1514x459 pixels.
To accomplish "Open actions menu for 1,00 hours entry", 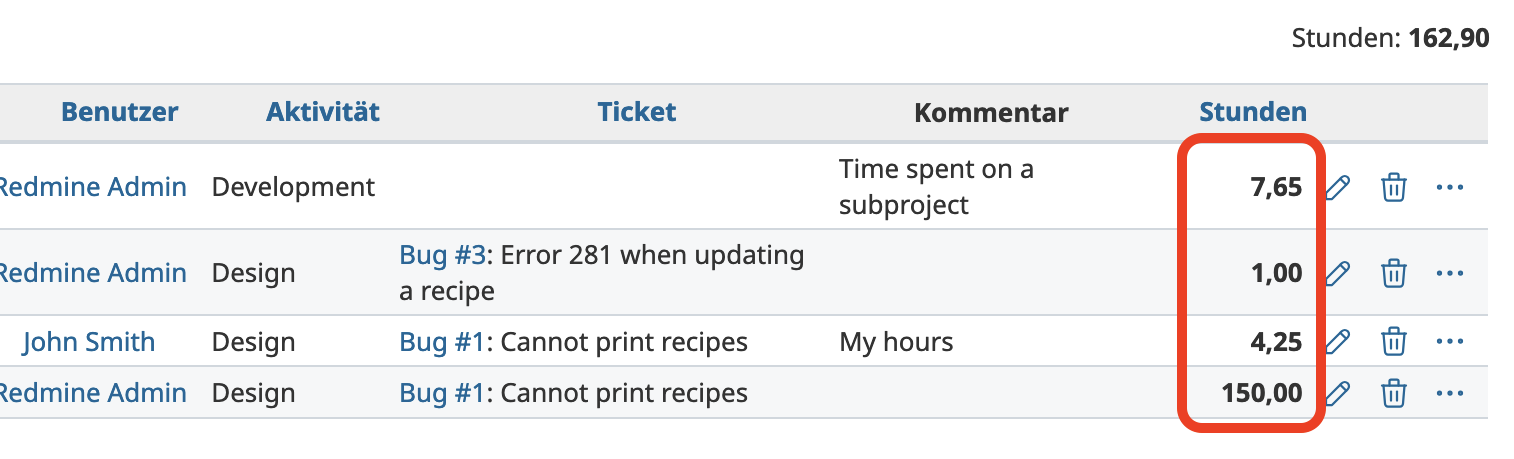I will coord(1449,273).
